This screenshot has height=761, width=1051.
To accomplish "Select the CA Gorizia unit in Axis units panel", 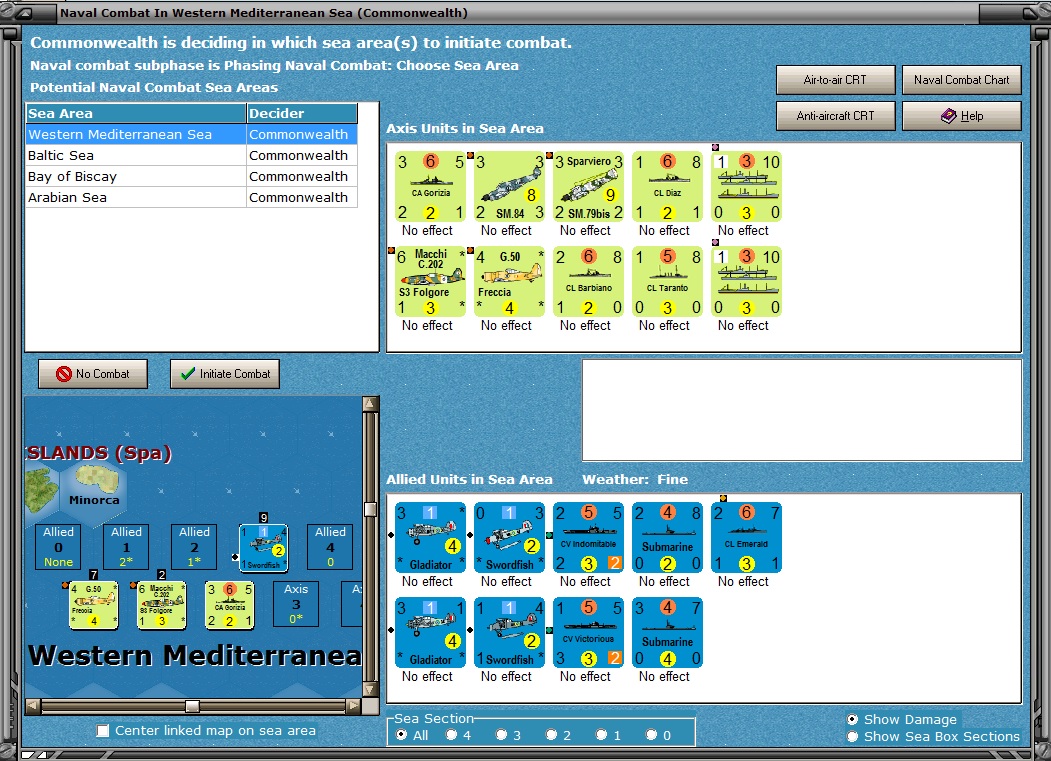I will tap(430, 186).
